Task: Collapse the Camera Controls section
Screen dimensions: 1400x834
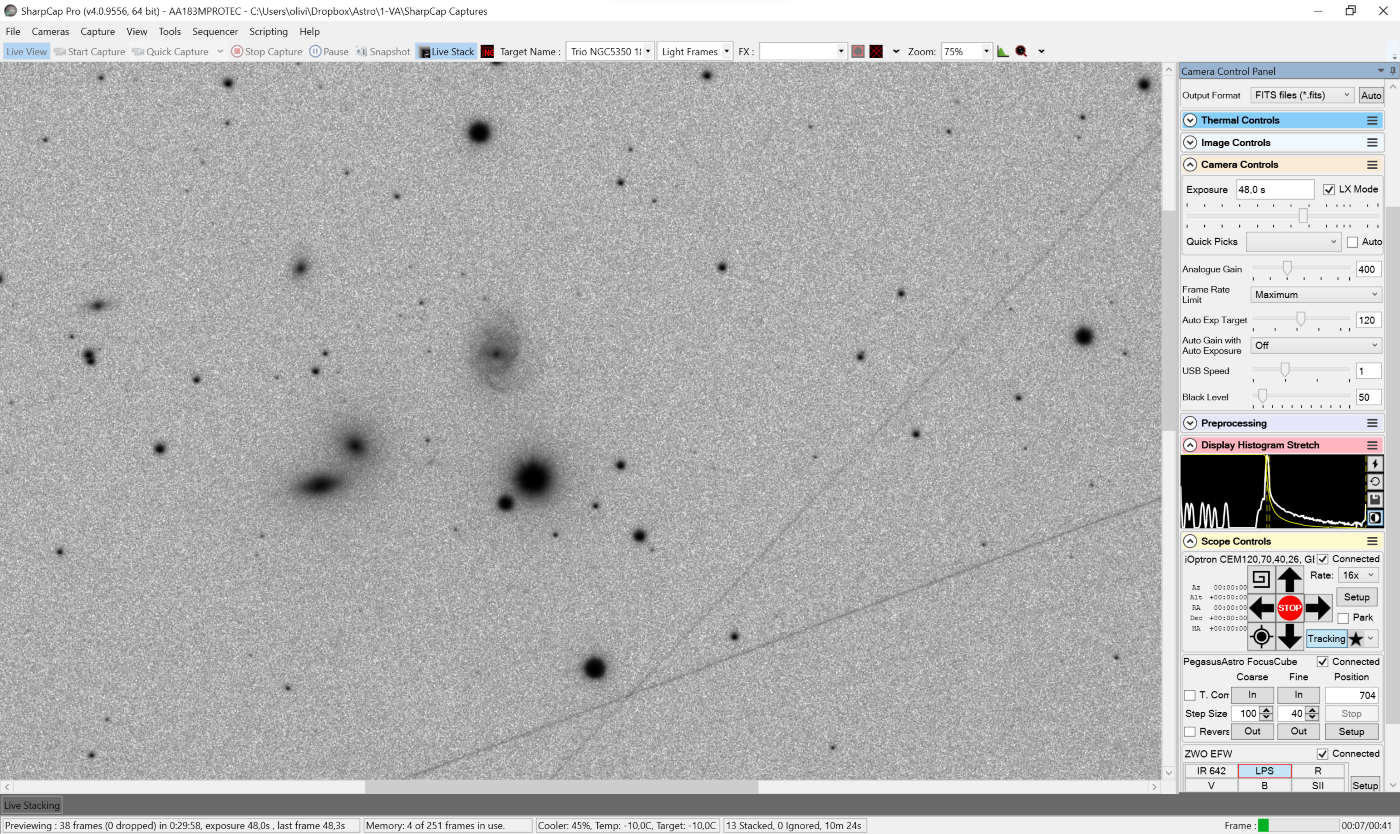Action: pos(1189,164)
